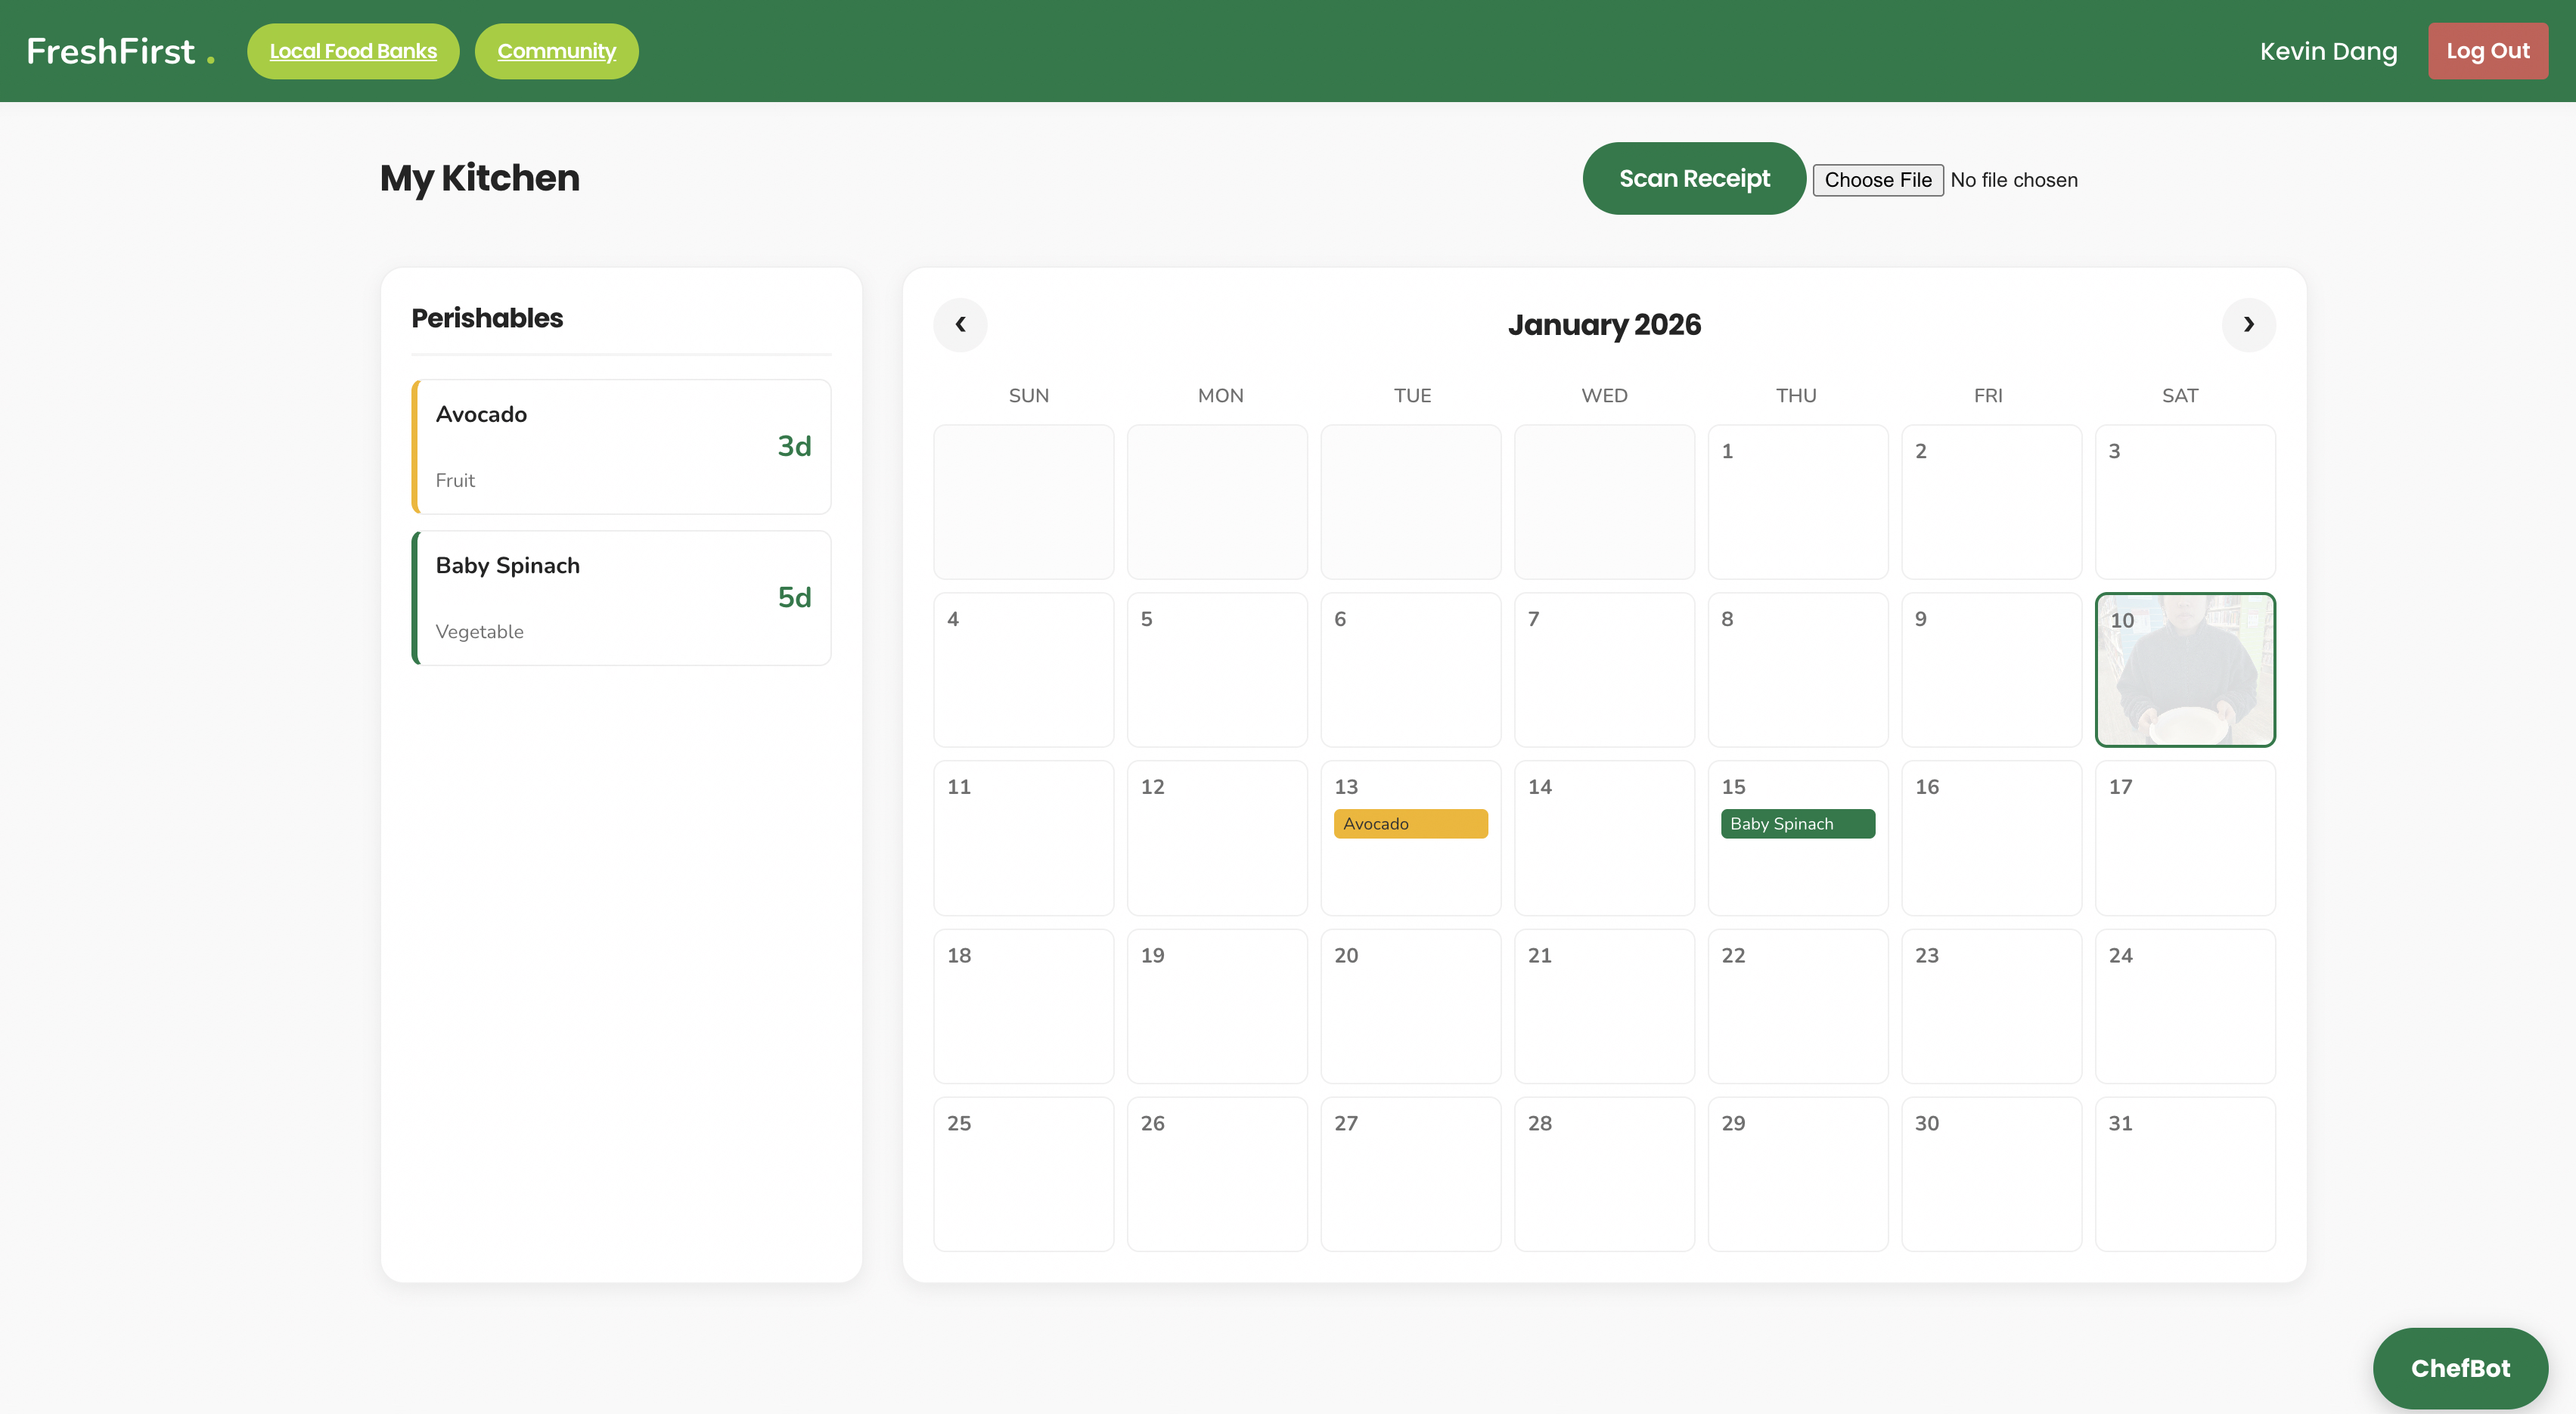This screenshot has width=2576, height=1414.
Task: Click the January 2026 month heading
Action: (1604, 324)
